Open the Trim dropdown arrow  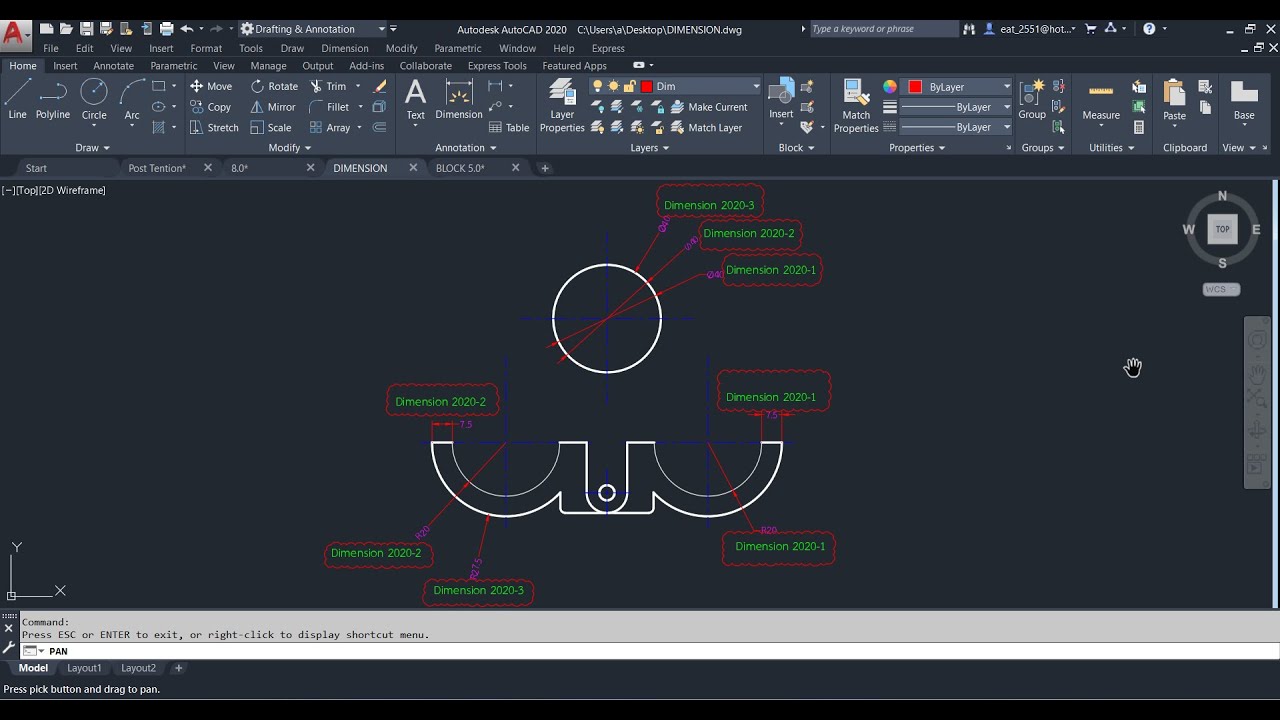[x=358, y=86]
